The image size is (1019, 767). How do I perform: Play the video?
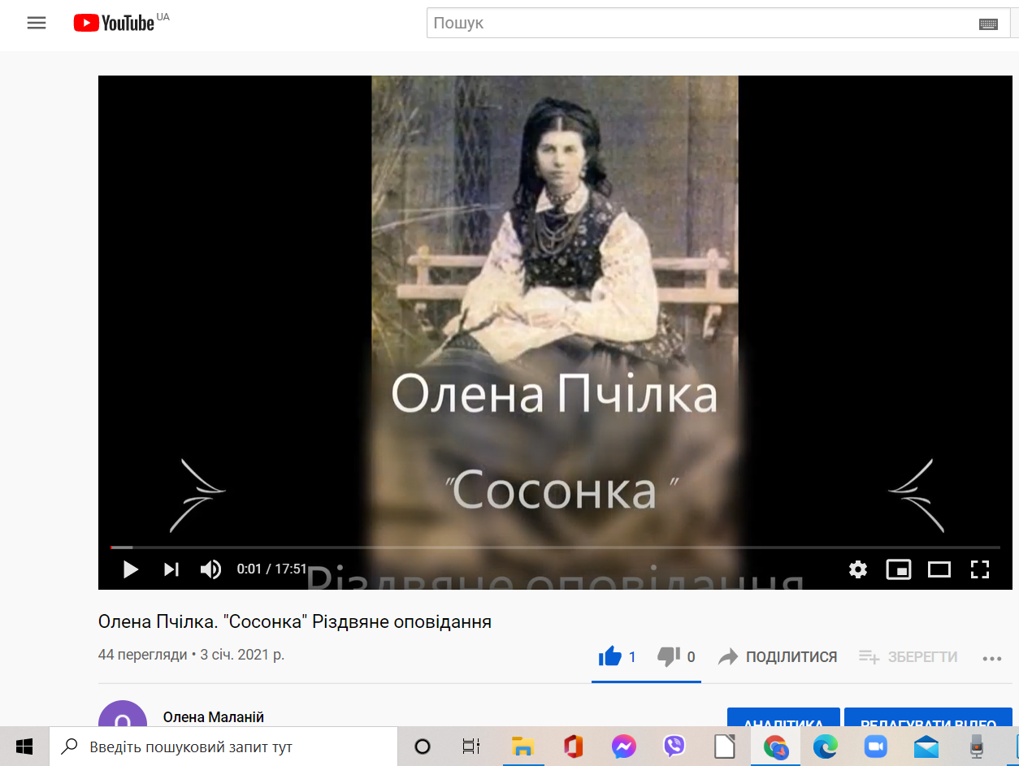click(x=129, y=568)
